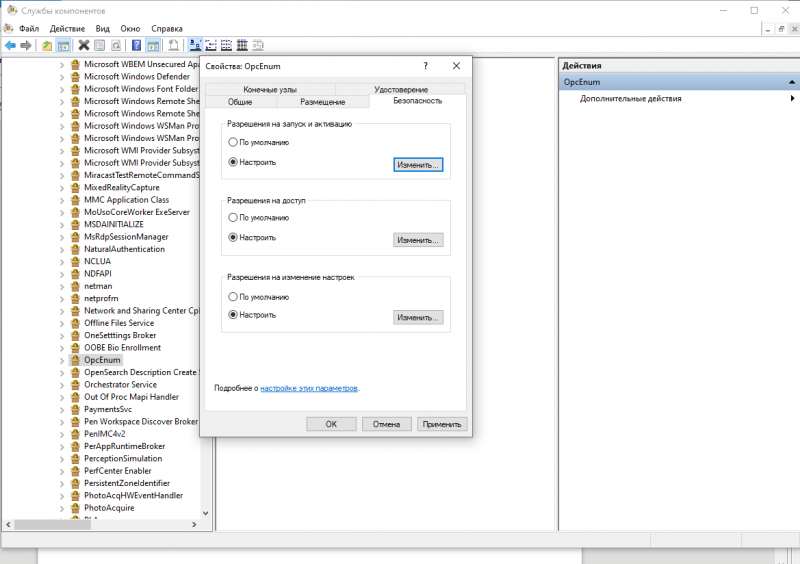The image size is (800, 564).
Task: Open the "Действие" menu
Action: [x=67, y=29]
